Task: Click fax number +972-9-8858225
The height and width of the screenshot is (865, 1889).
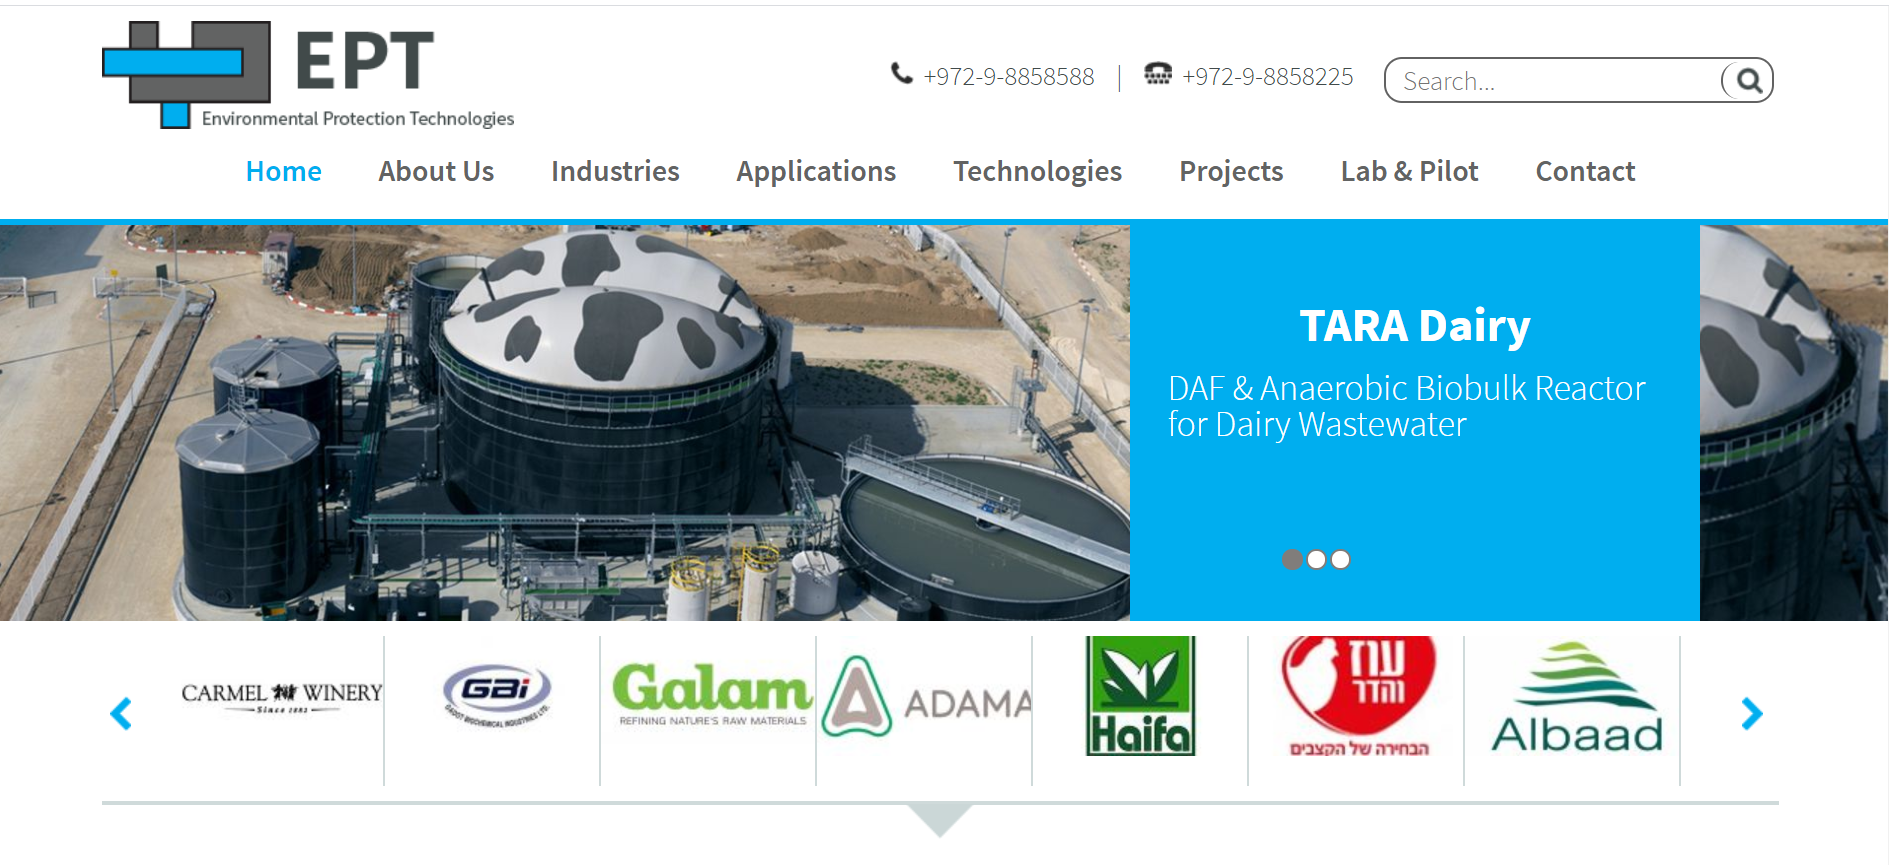Action: pyautogui.click(x=1267, y=77)
